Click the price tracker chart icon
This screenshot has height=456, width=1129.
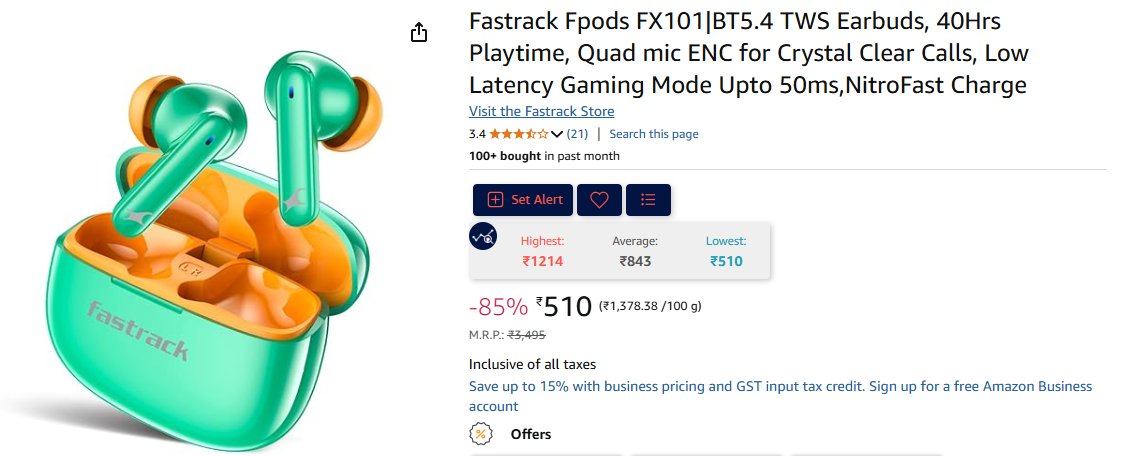coord(482,236)
